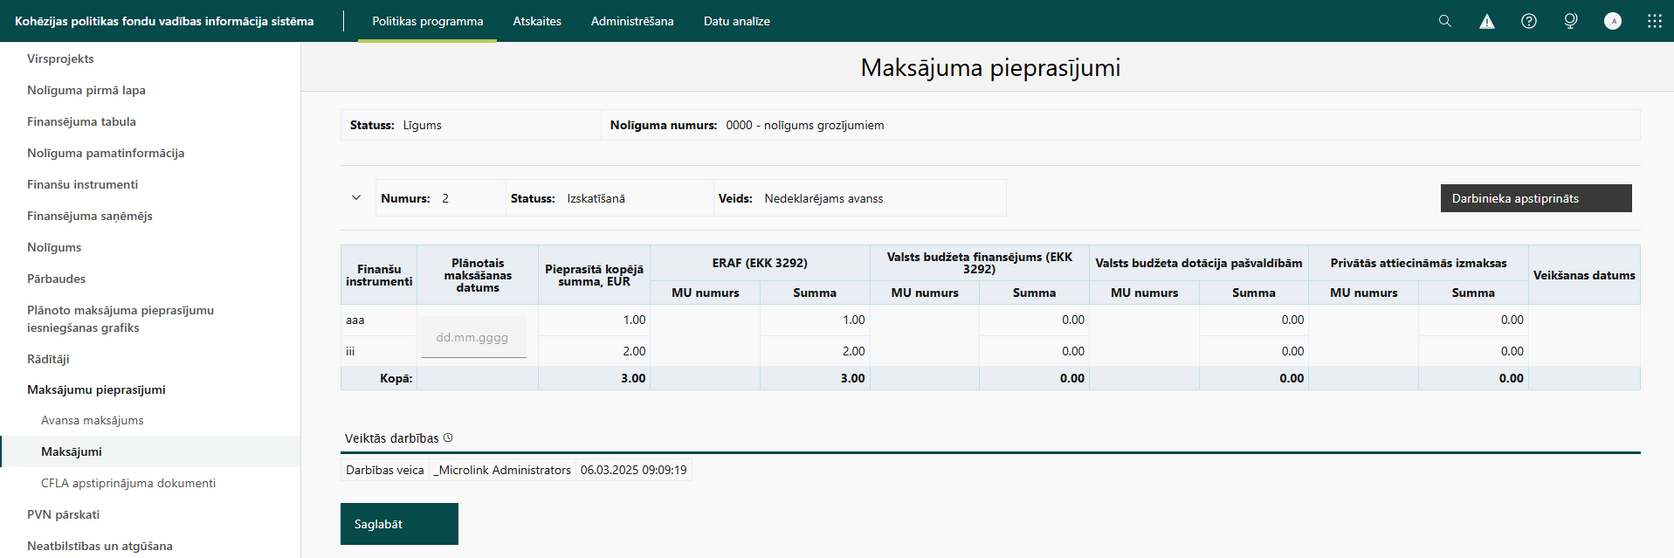Expand Maksājumu pieprasījumi in sidebar

(96, 390)
